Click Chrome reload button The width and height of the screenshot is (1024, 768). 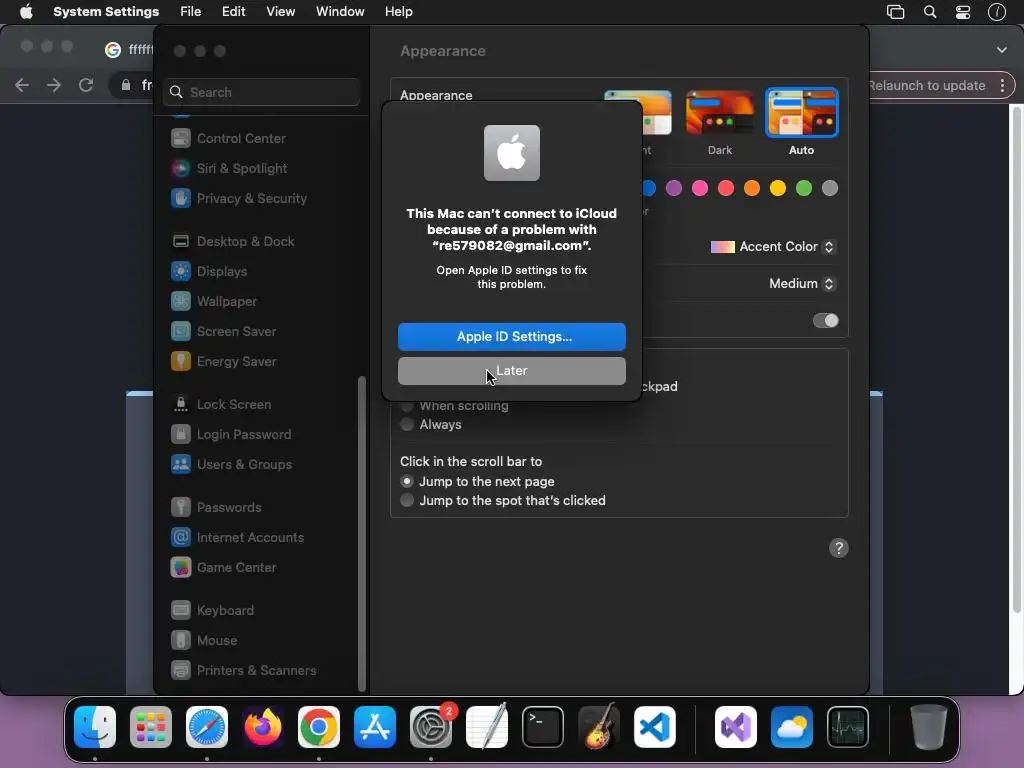86,85
